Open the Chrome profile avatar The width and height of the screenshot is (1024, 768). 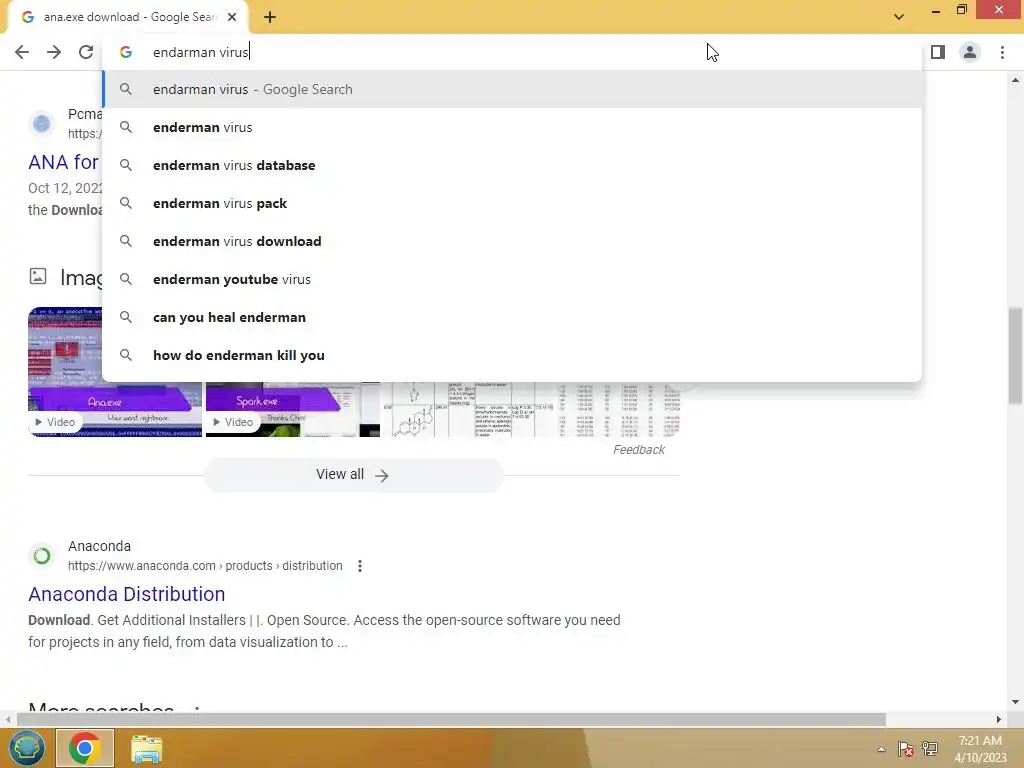tap(970, 52)
